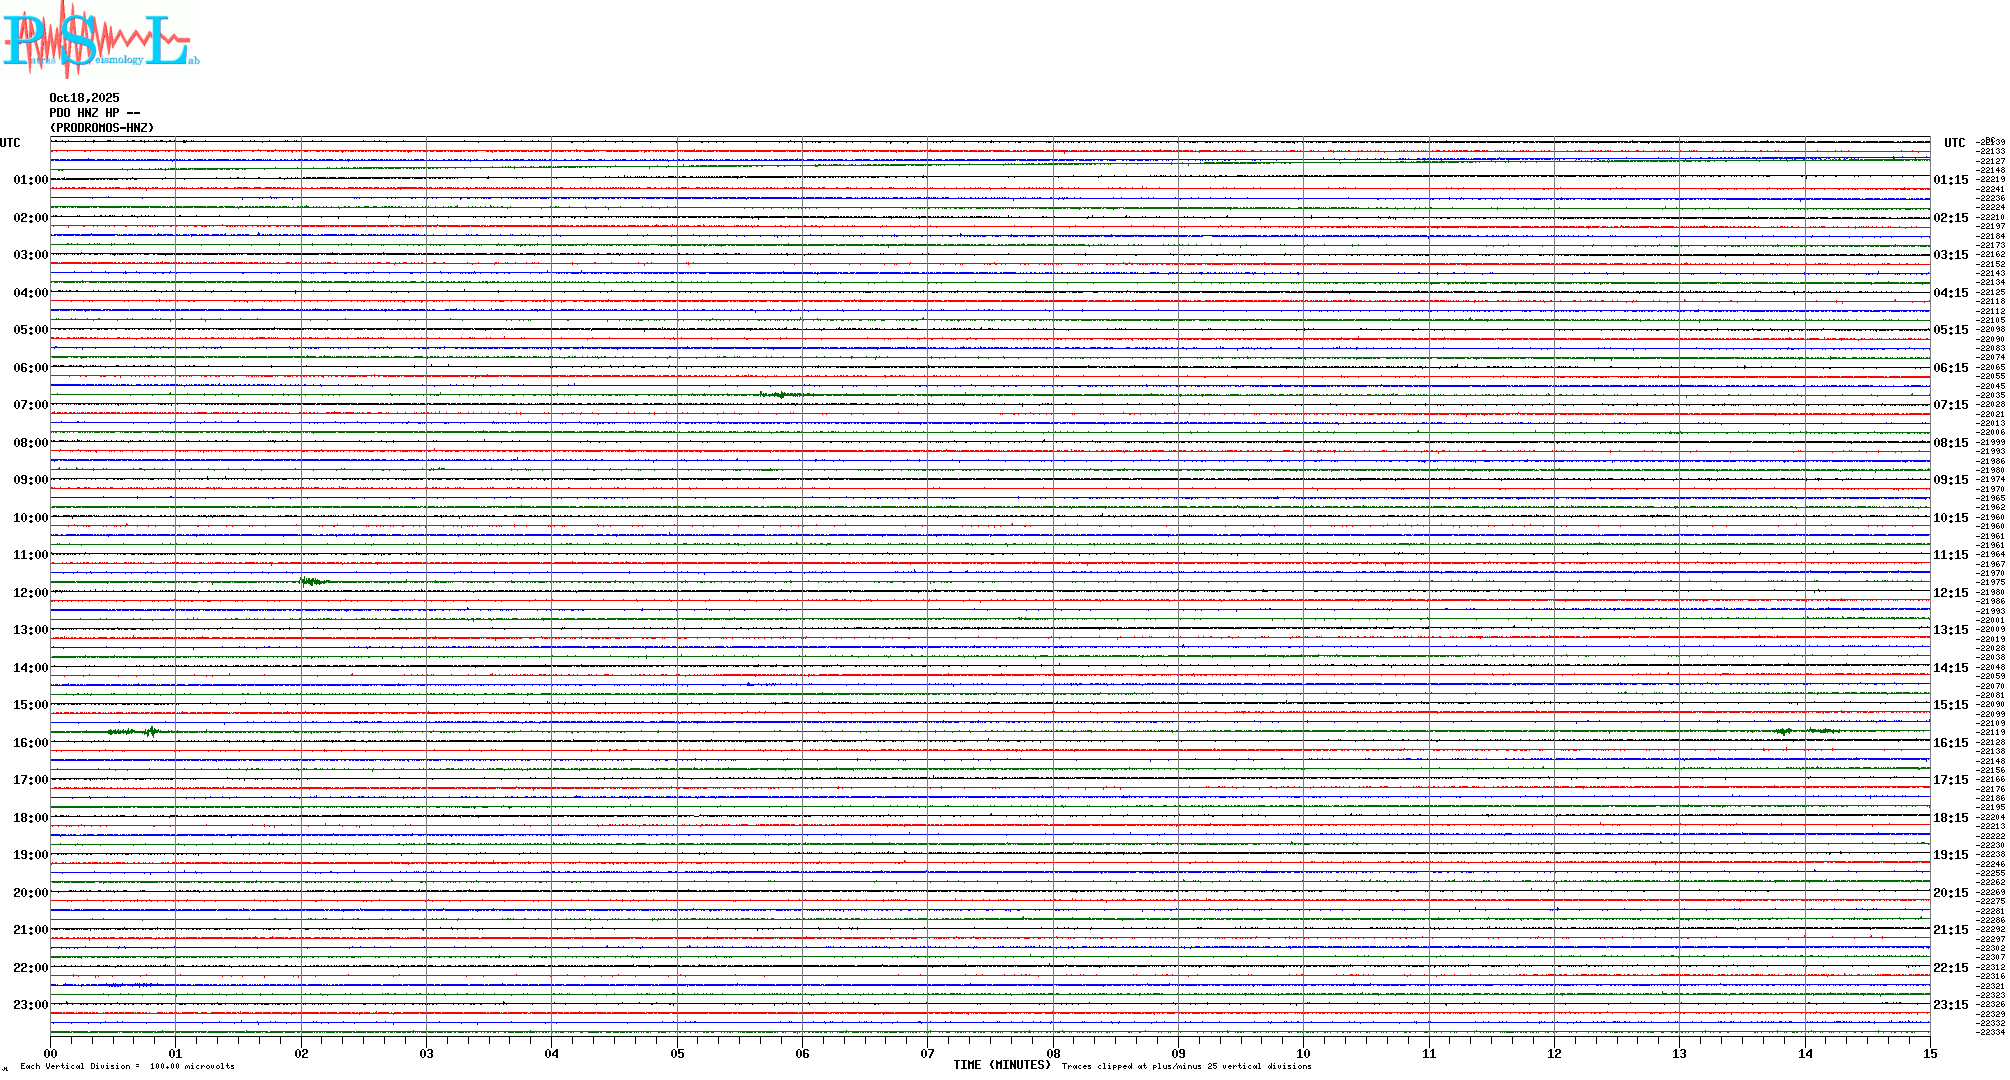Viewport: 2010px width, 1080px height.
Task: Select the PDO HNZ HP station text
Action: [94, 113]
